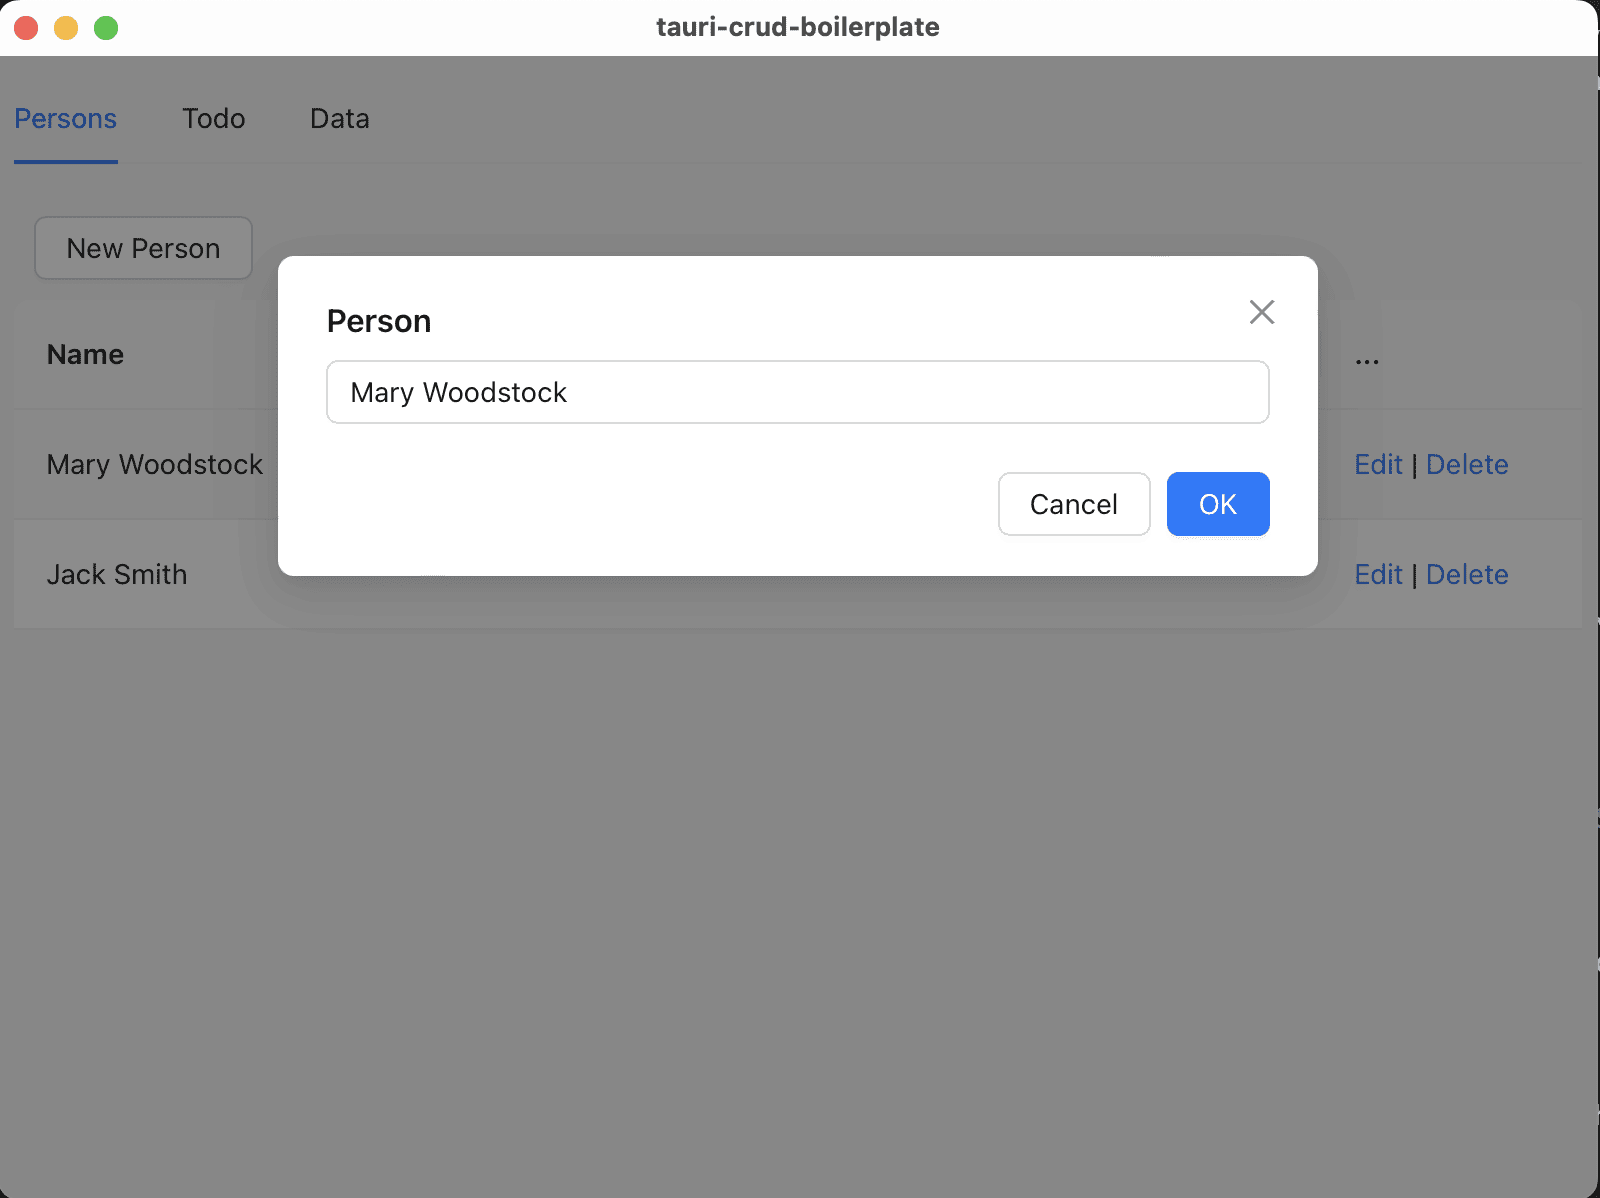Edit the Jack Smith row

click(x=1378, y=575)
